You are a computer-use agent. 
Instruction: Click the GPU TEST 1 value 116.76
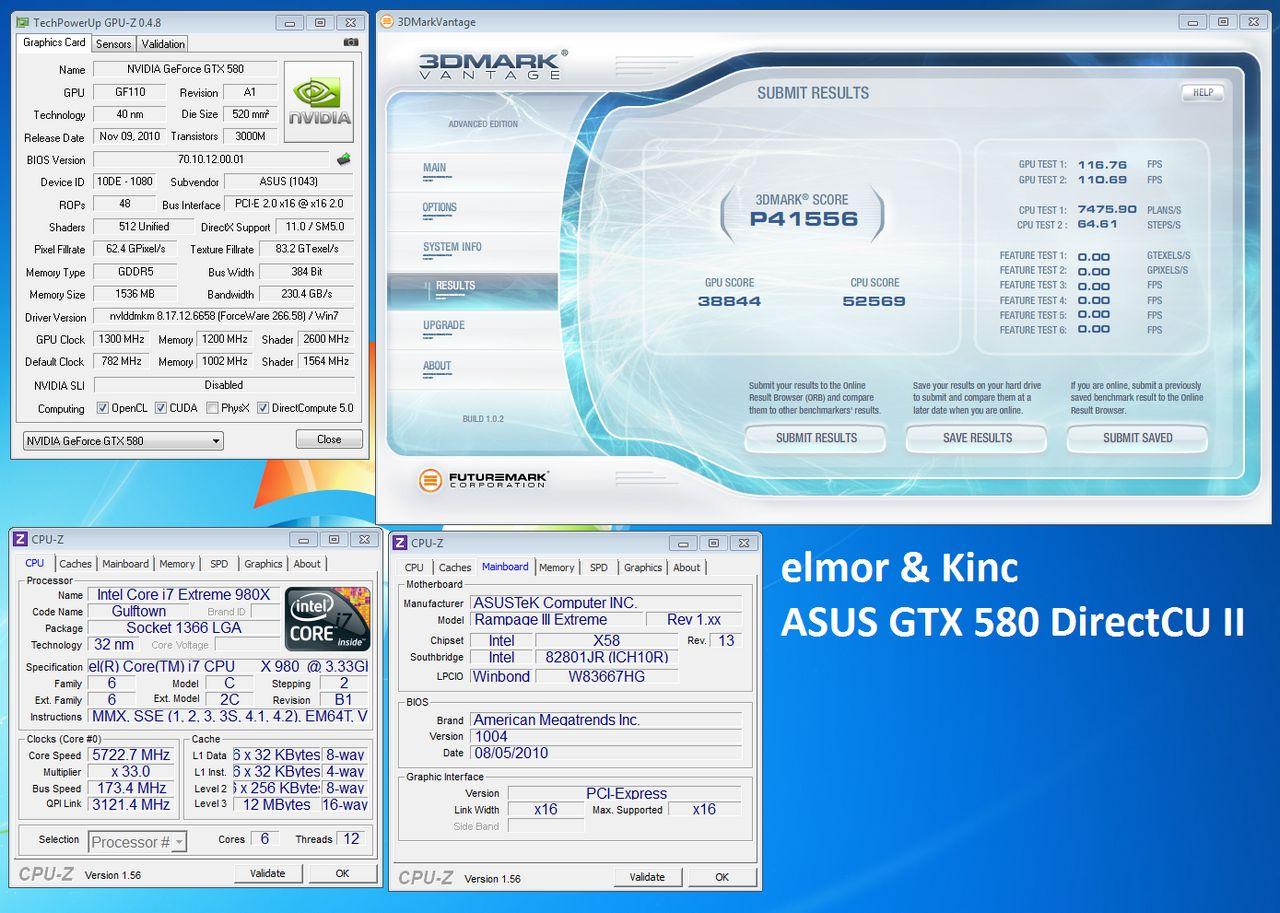(1102, 165)
